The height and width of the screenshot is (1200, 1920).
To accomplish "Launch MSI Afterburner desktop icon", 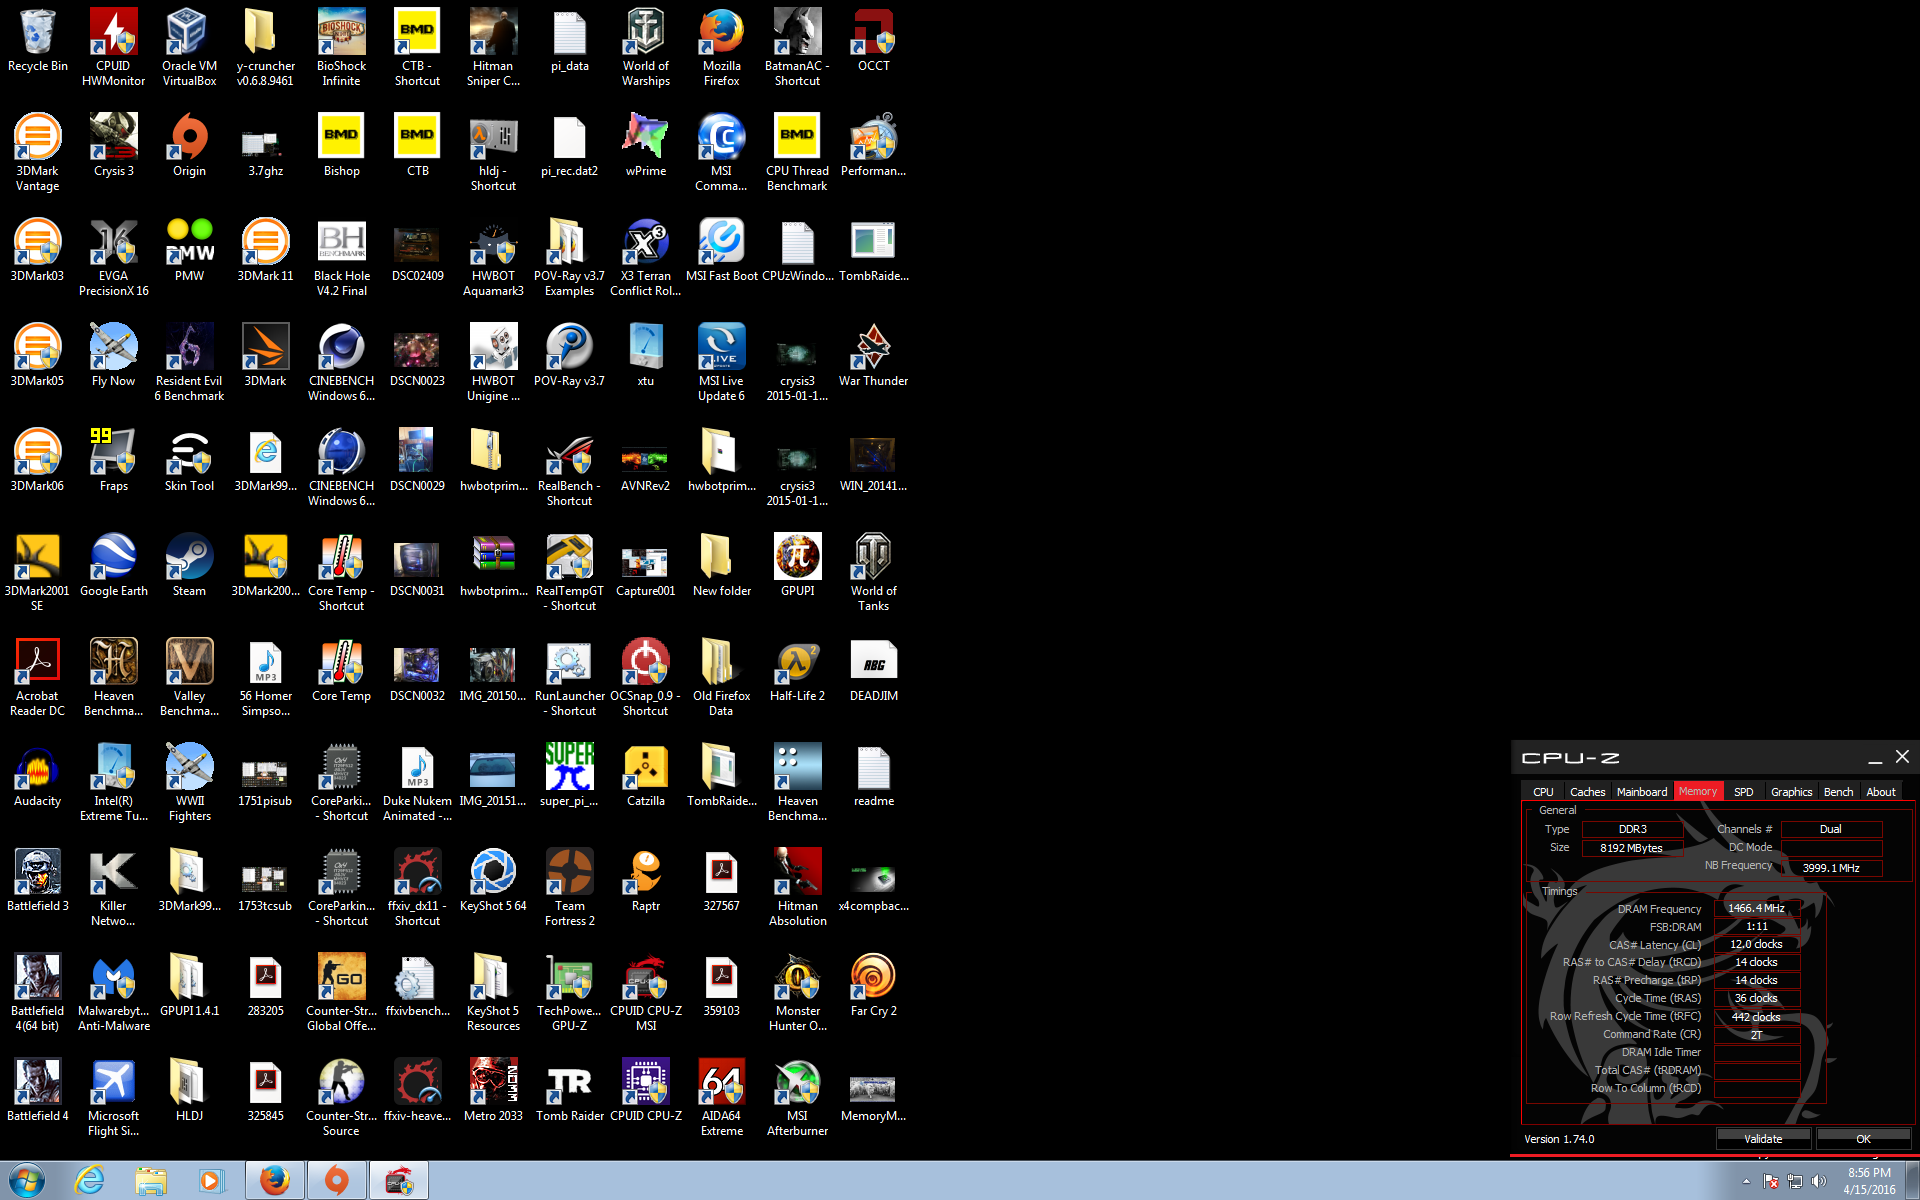I will click(797, 1097).
